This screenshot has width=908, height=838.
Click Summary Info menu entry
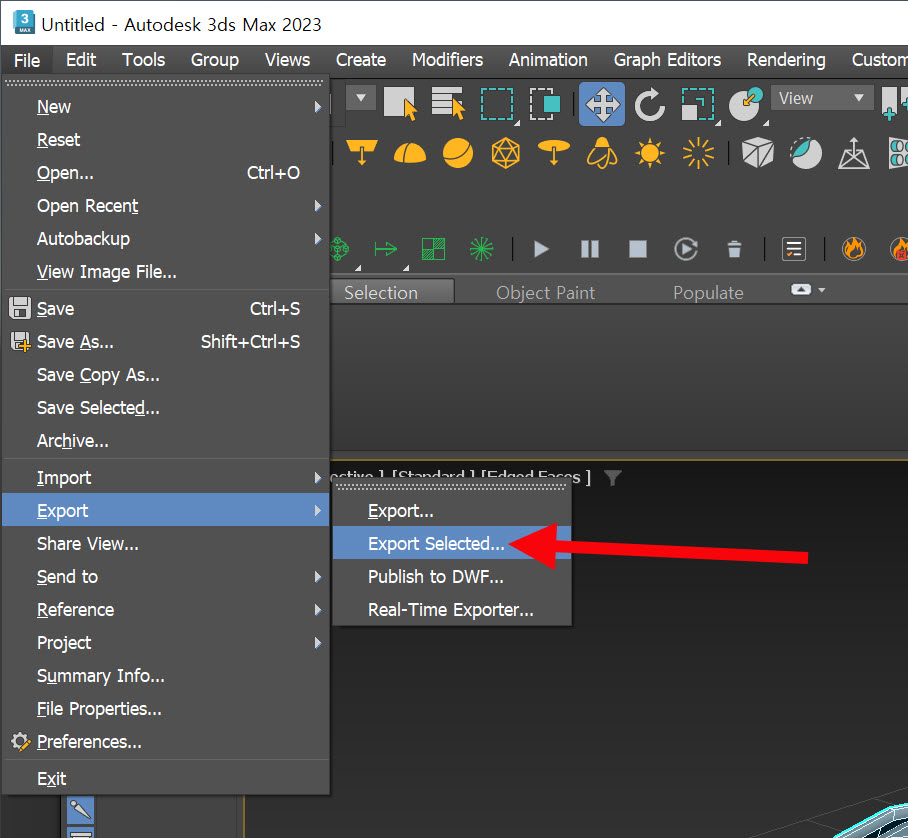pyautogui.click(x=166, y=676)
